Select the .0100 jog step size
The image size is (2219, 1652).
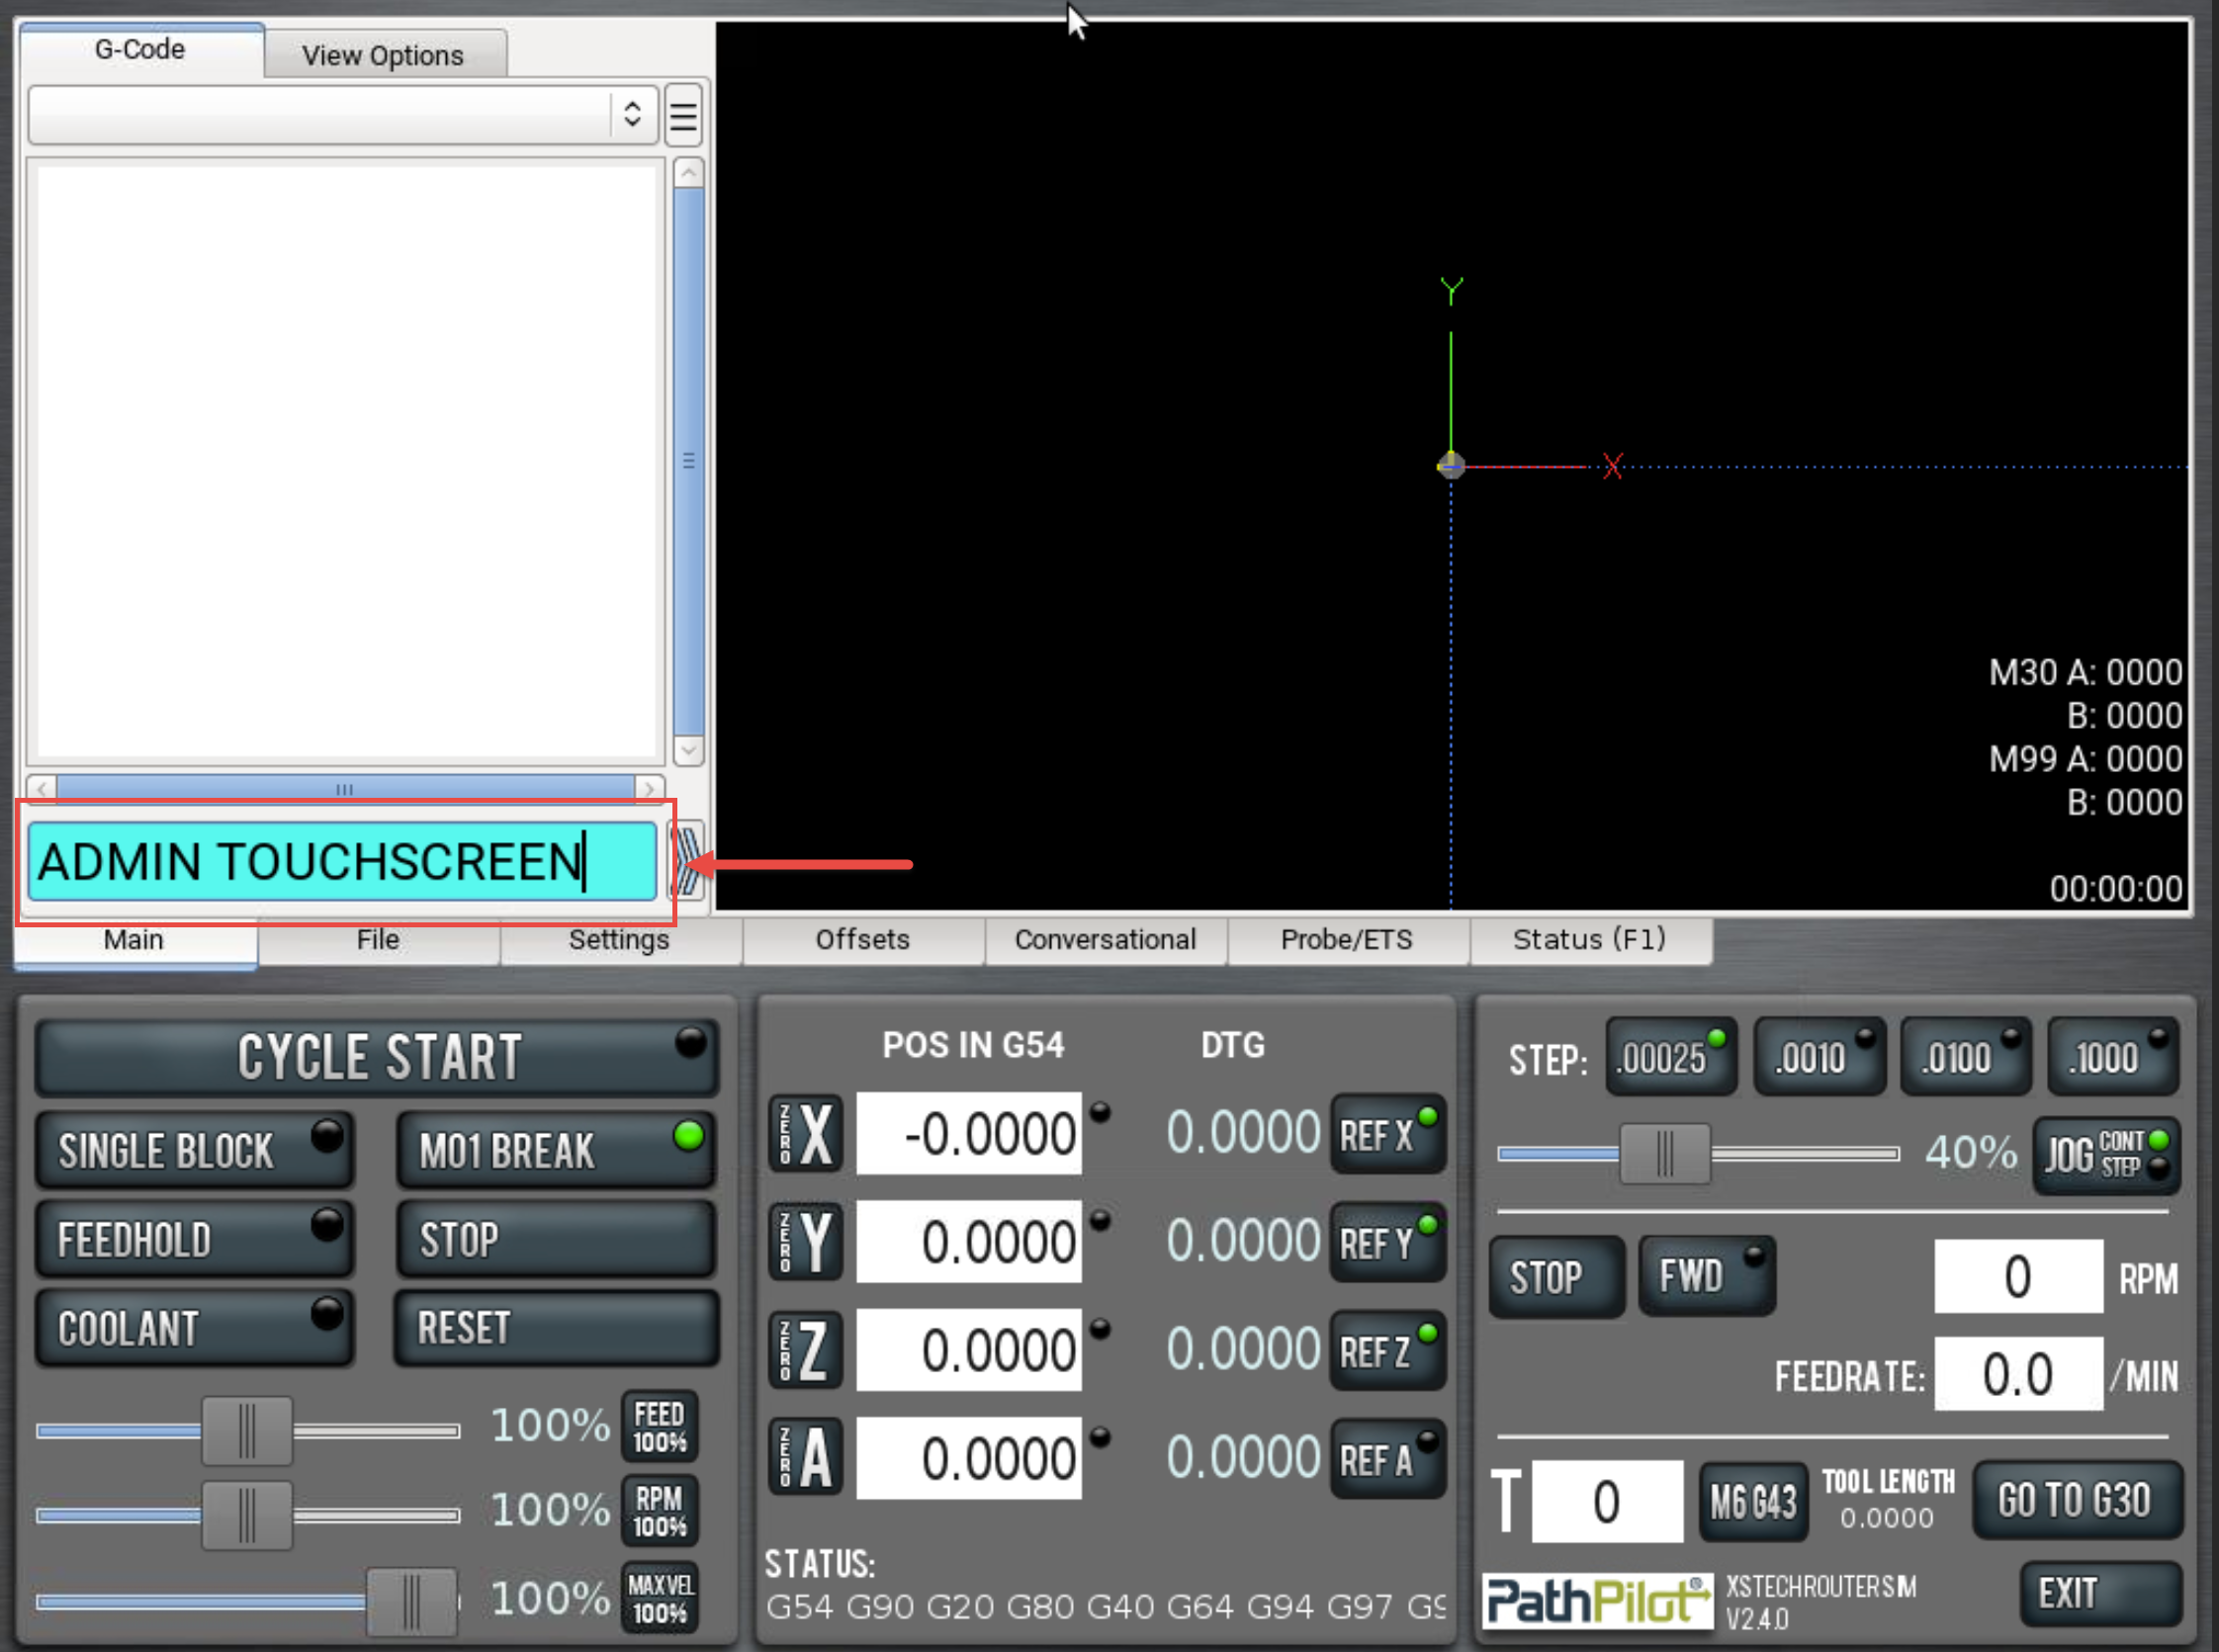(1965, 1057)
